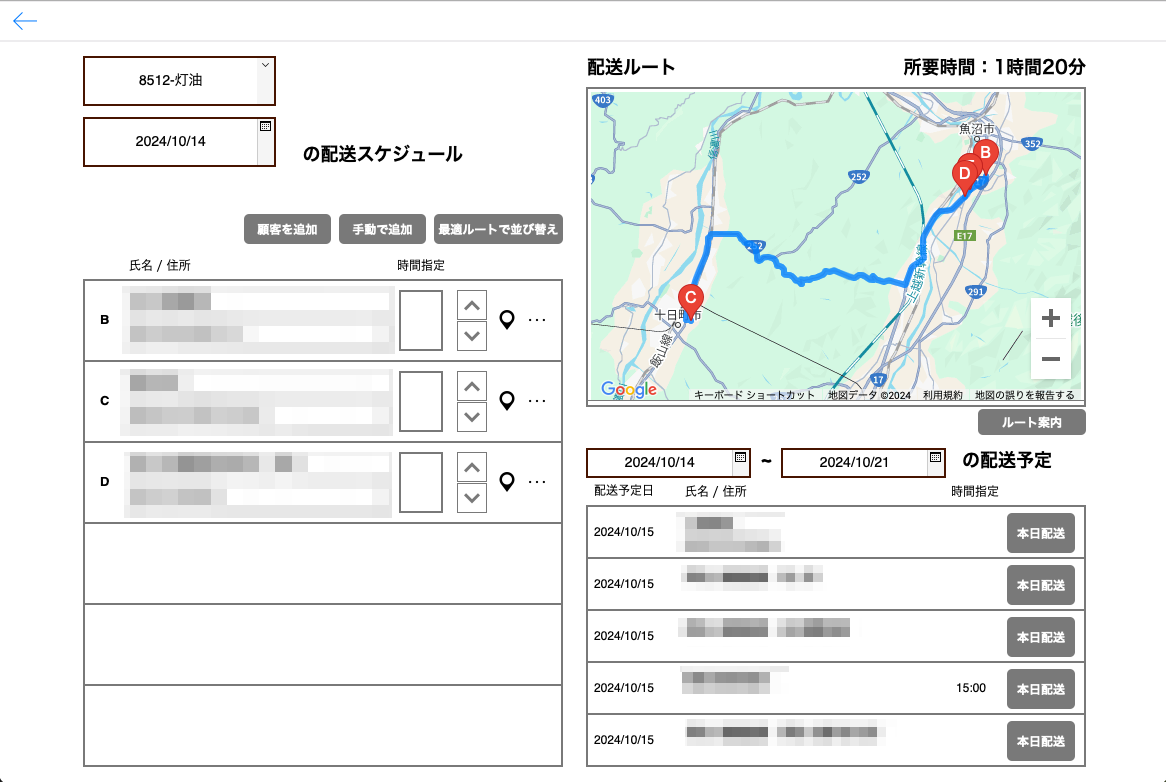Image resolution: width=1166 pixels, height=782 pixels.
Task: Click 本日配送 on second delivery row
Action: pos(1040,585)
